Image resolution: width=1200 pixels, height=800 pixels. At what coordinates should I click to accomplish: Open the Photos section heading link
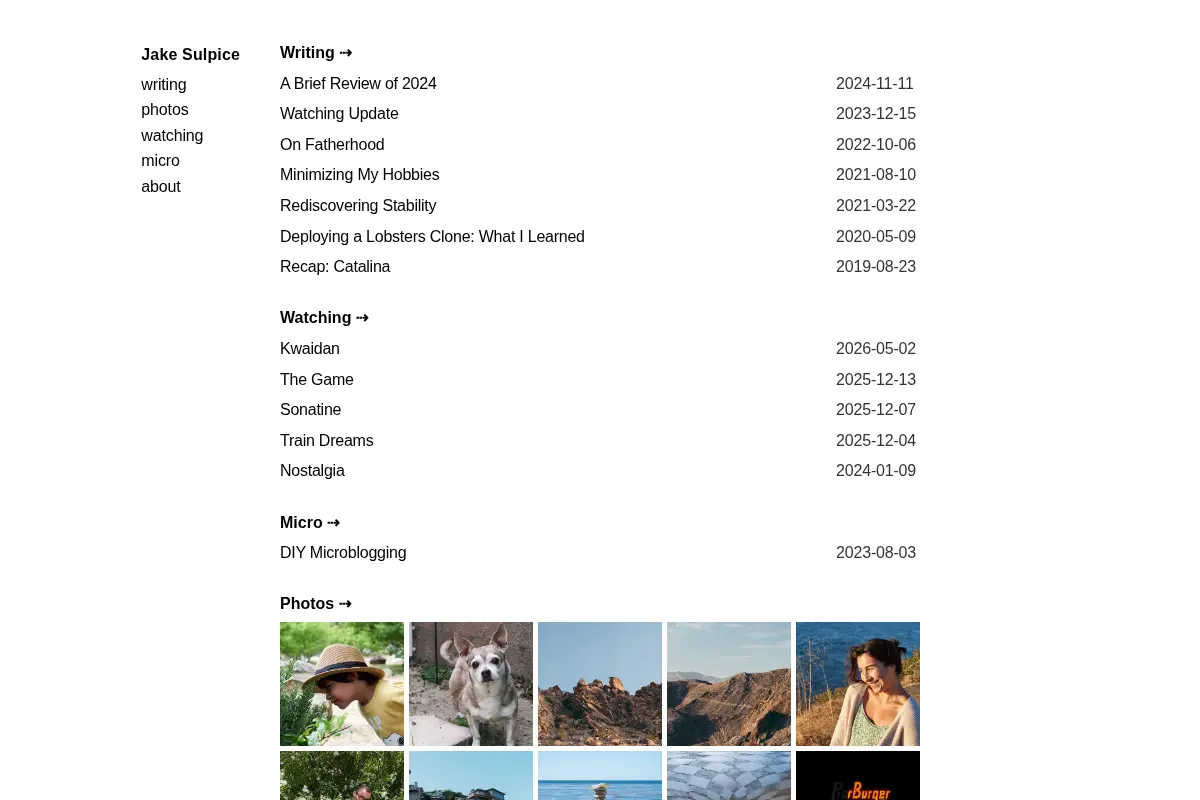click(316, 604)
